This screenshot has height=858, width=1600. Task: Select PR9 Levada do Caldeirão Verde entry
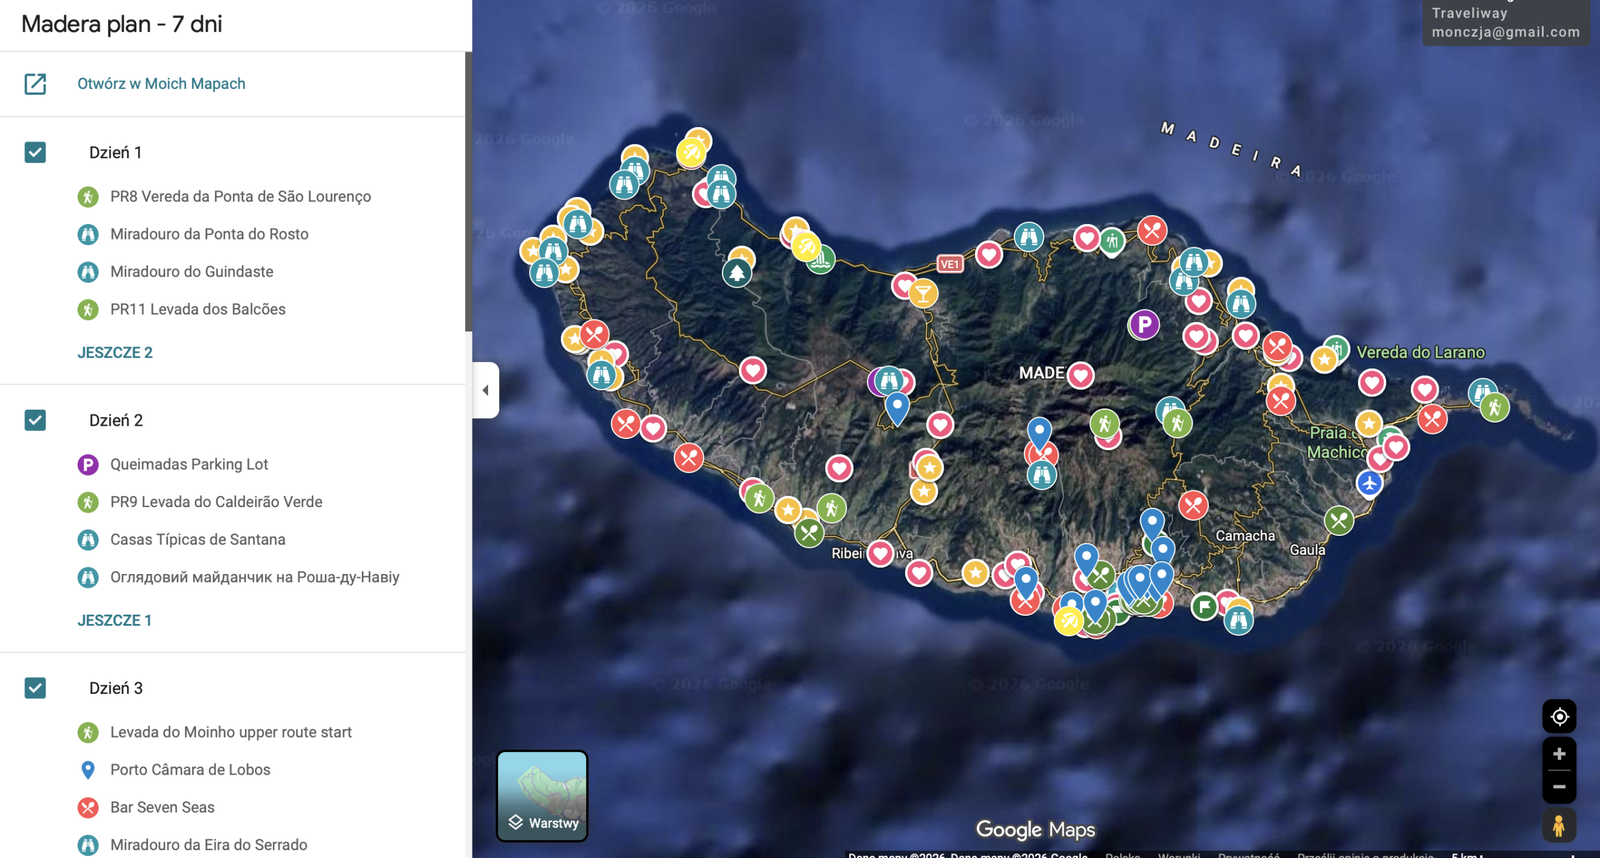point(216,502)
